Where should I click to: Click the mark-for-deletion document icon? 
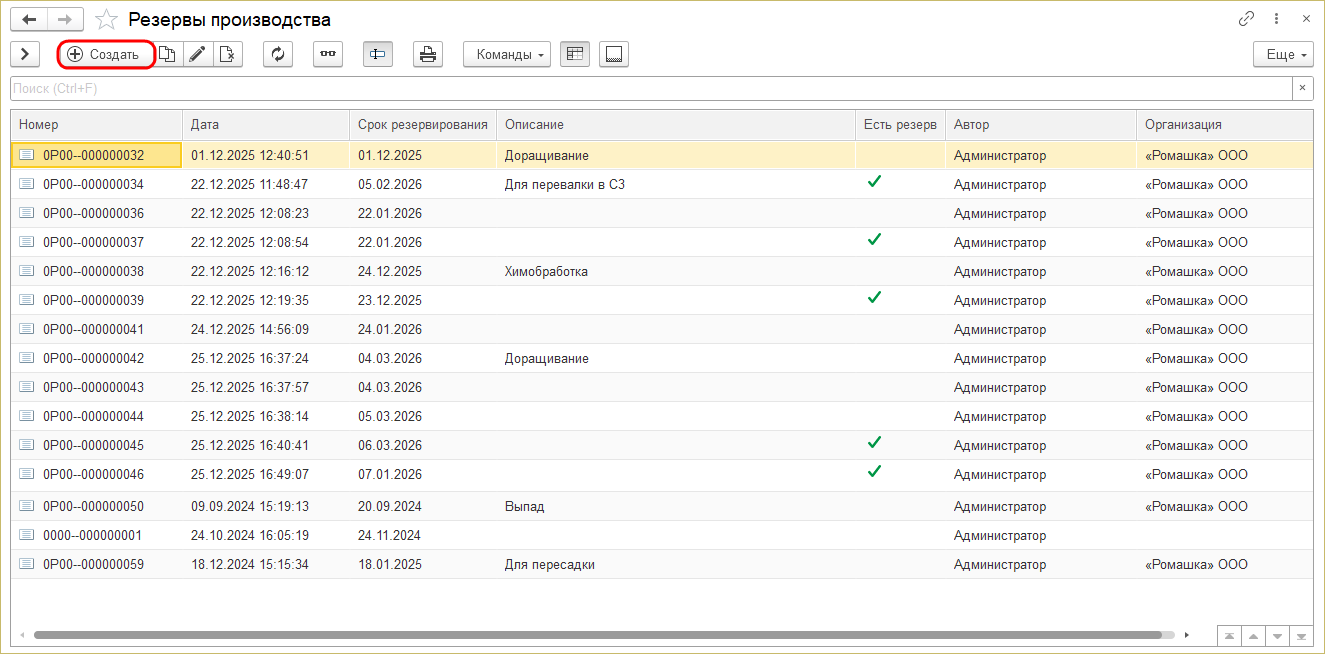pos(227,54)
